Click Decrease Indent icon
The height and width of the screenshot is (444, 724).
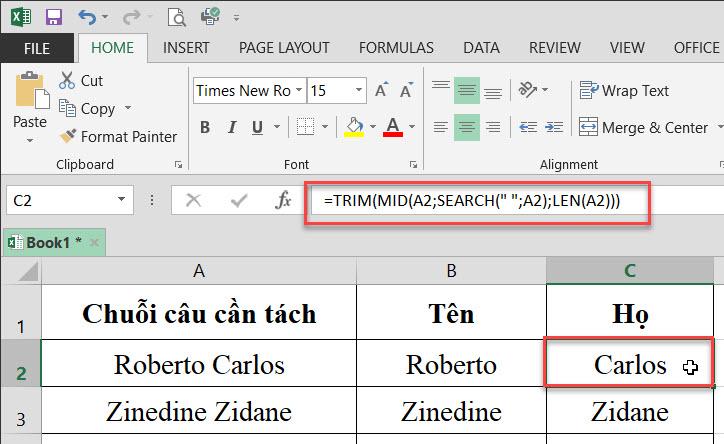tap(528, 127)
